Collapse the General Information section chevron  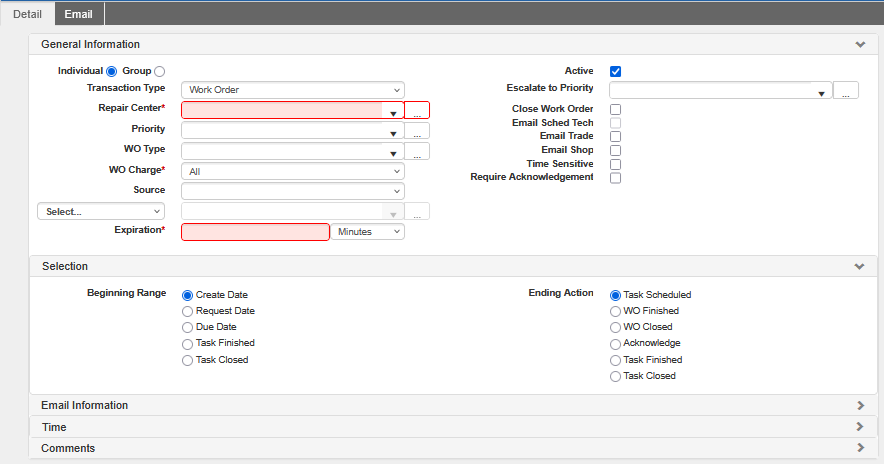pos(859,45)
